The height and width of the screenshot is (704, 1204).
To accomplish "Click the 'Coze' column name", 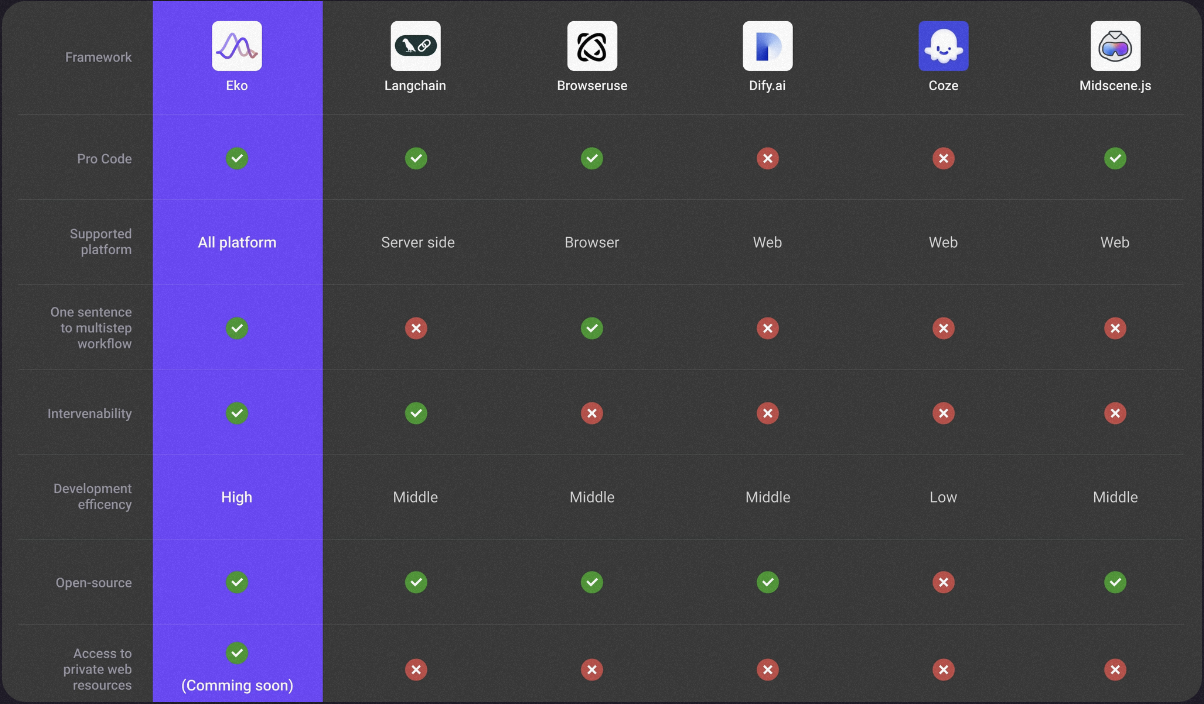I will pyautogui.click(x=944, y=86).
